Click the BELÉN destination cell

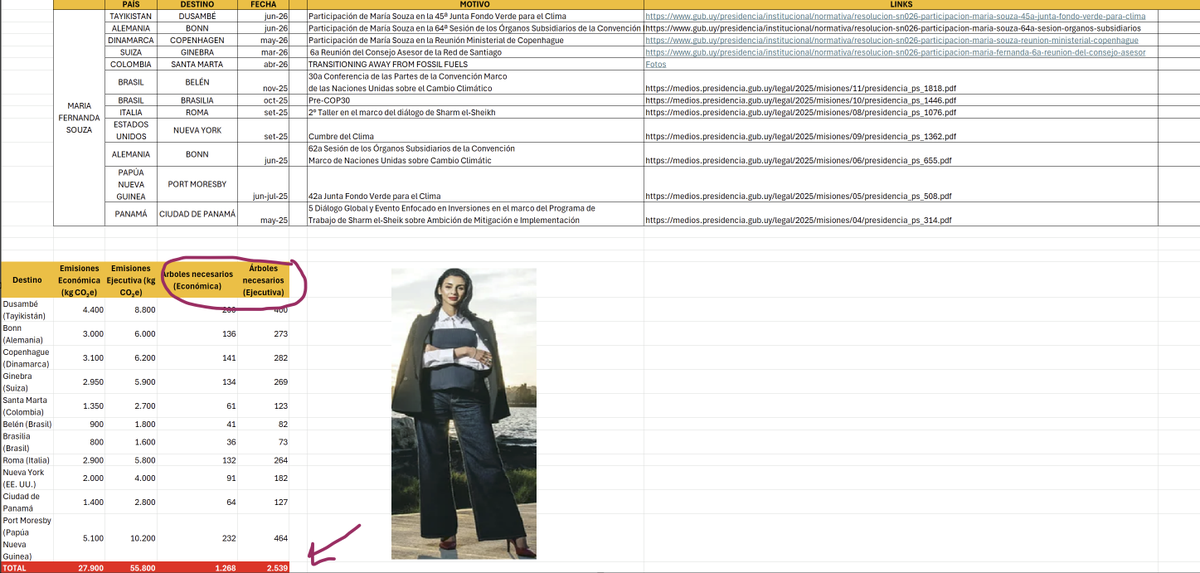coord(197,82)
